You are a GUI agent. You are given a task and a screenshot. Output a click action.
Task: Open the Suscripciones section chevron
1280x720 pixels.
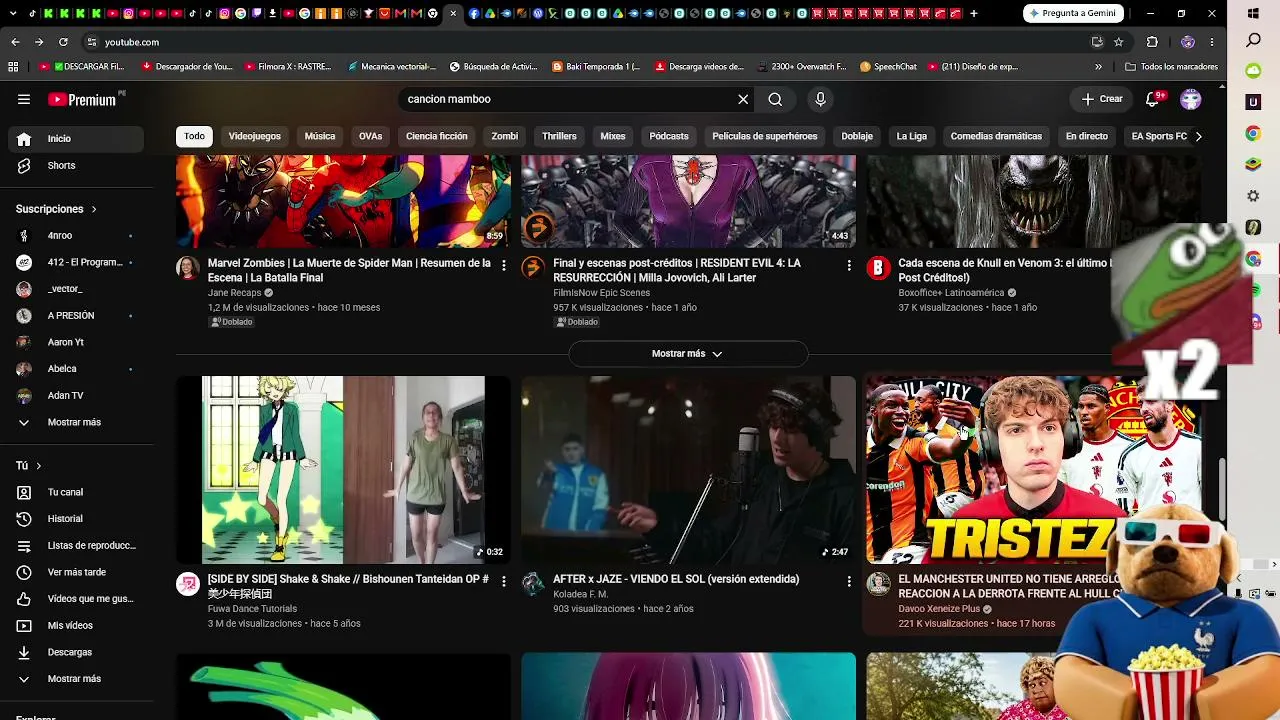point(94,209)
